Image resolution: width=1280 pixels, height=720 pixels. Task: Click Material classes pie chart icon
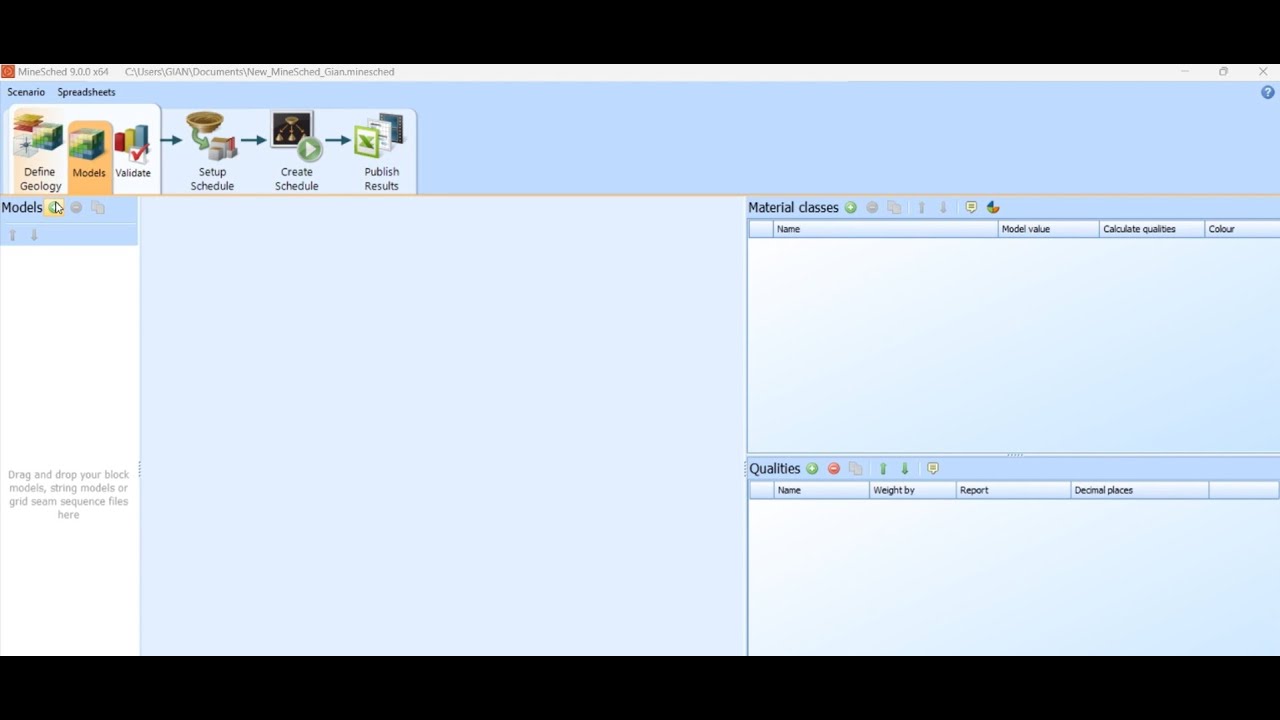tap(993, 207)
